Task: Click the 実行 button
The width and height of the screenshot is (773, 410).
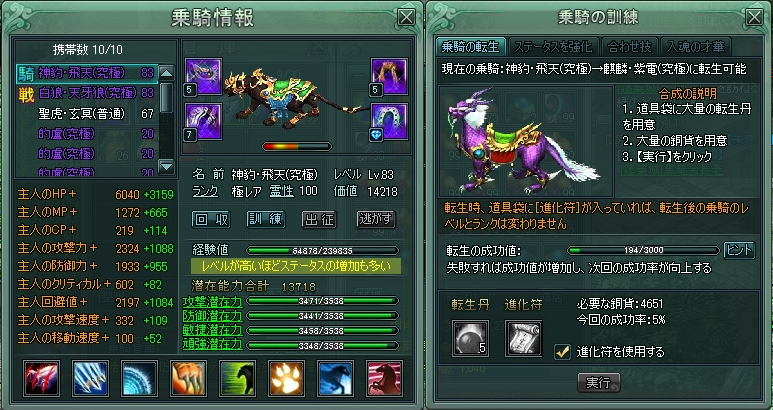Action: pyautogui.click(x=598, y=382)
